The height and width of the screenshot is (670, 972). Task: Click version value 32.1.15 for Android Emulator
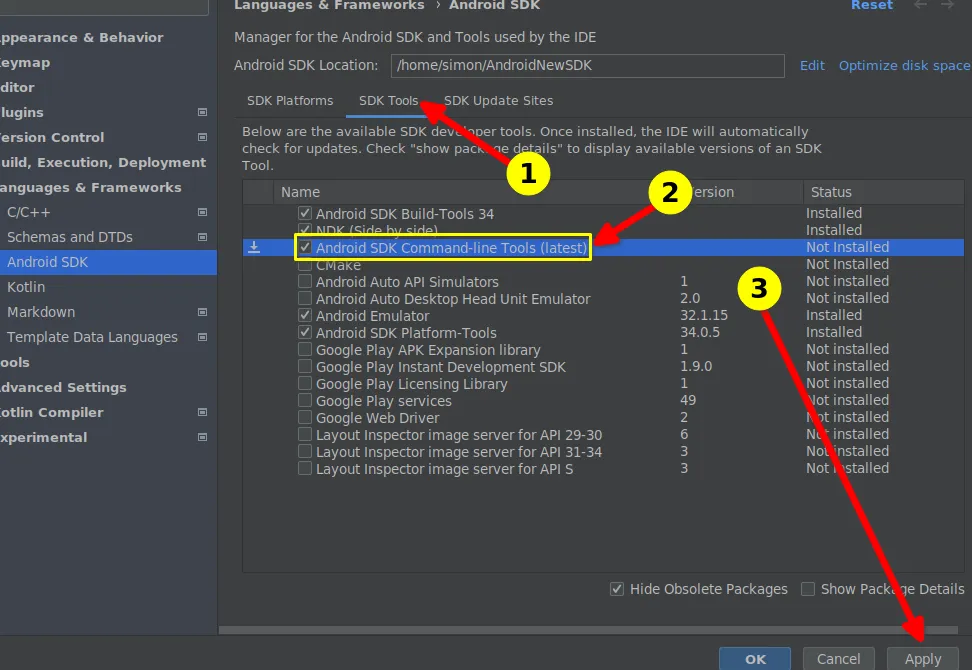pos(704,315)
